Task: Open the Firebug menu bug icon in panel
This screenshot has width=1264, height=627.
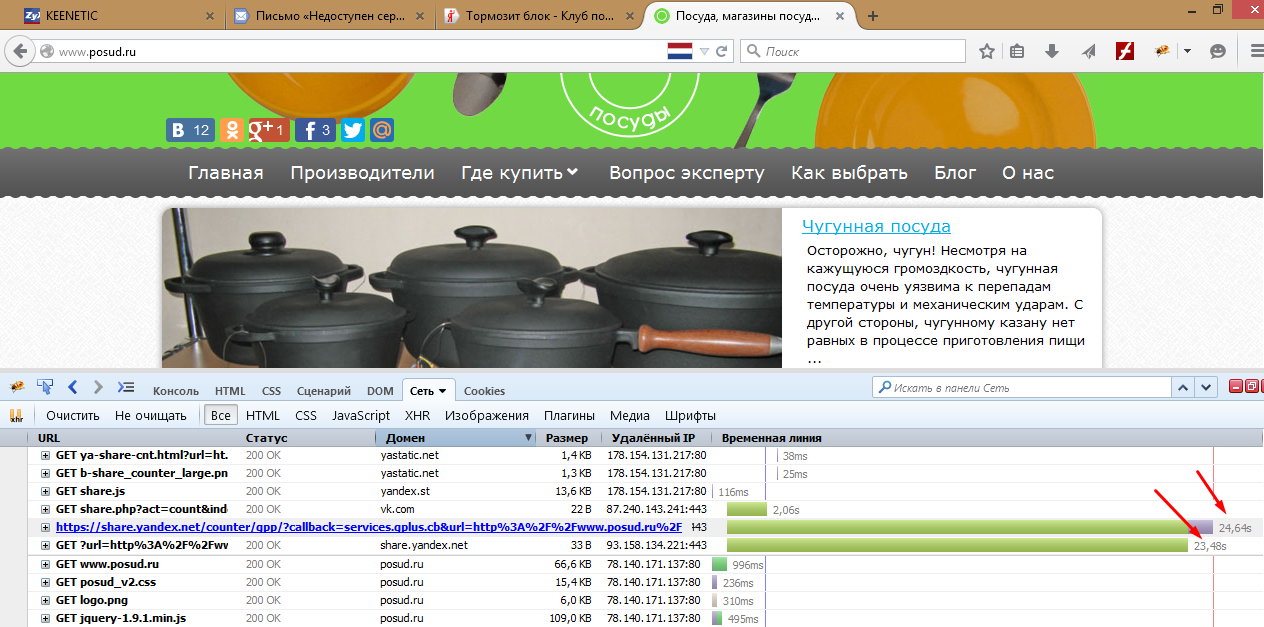Action: point(17,387)
